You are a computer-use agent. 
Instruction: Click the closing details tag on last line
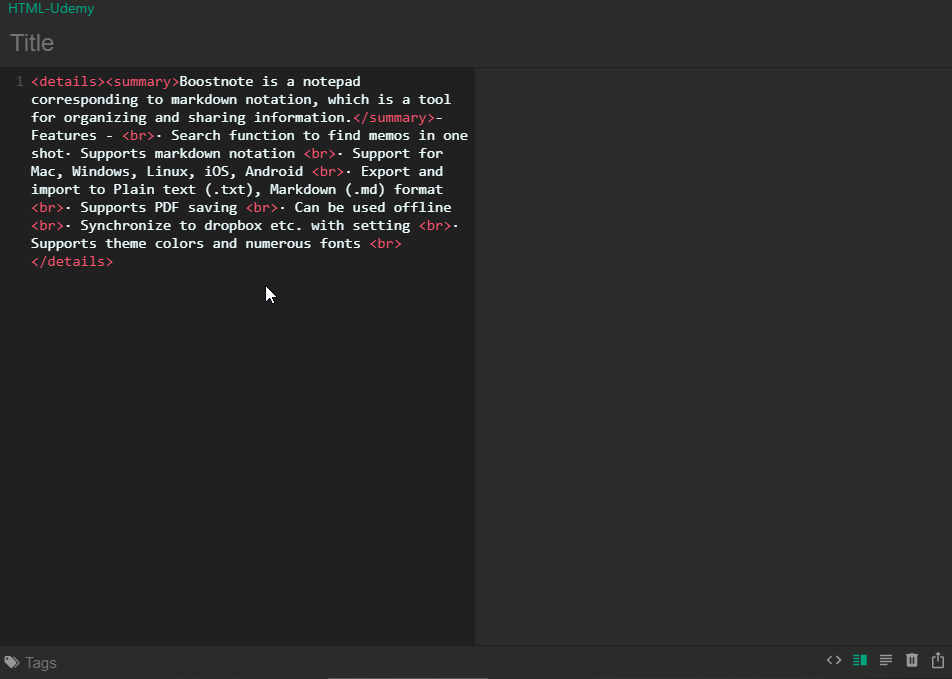pos(71,261)
